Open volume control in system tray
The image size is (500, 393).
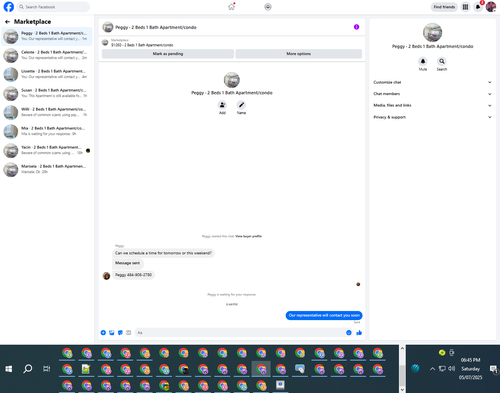point(452,369)
